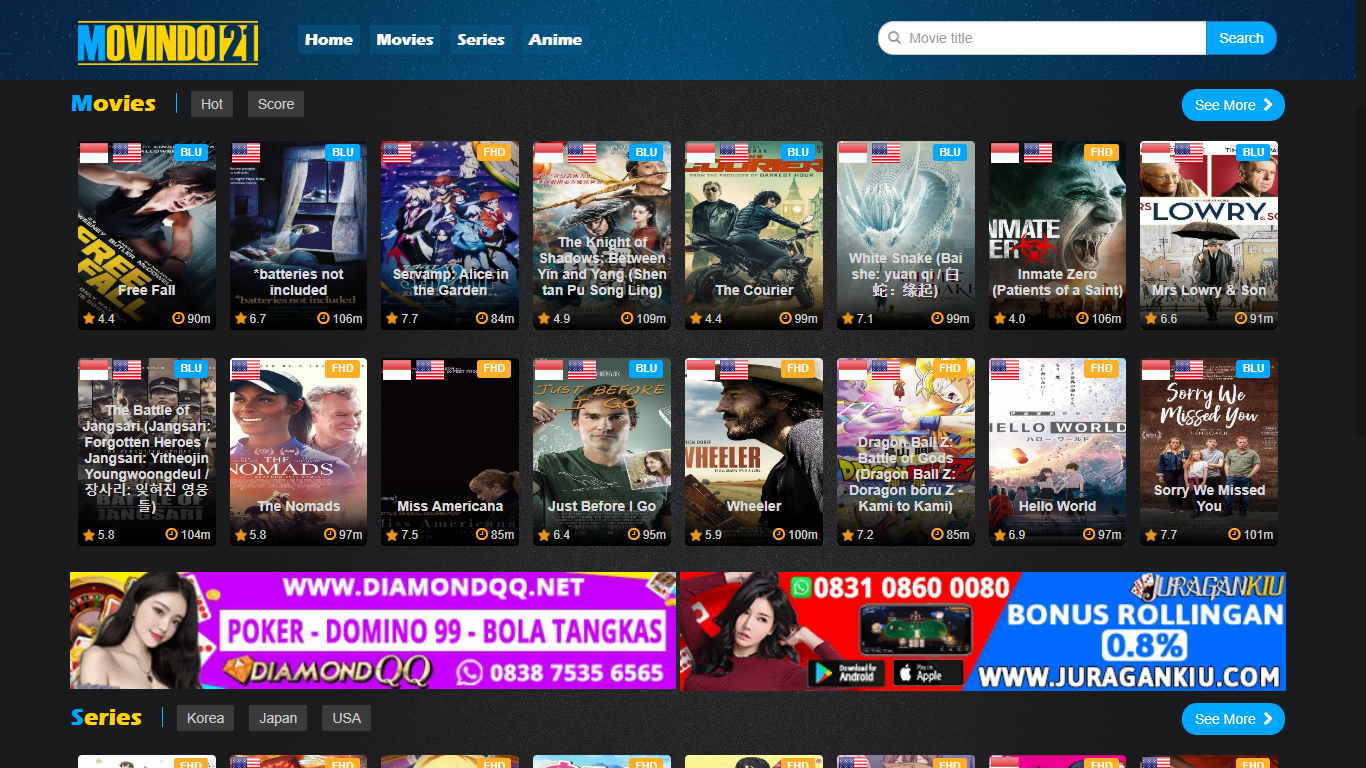Click the Android download badge in Juragankiu banner
The image size is (1366, 768).
pyautogui.click(x=847, y=673)
